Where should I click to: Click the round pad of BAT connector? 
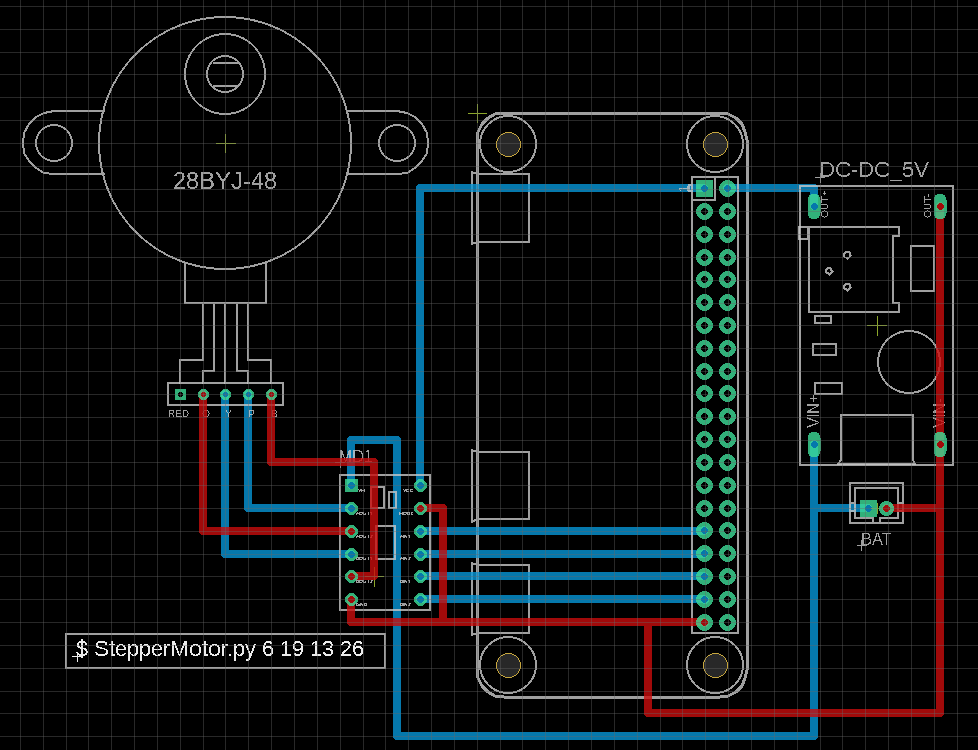(886, 509)
